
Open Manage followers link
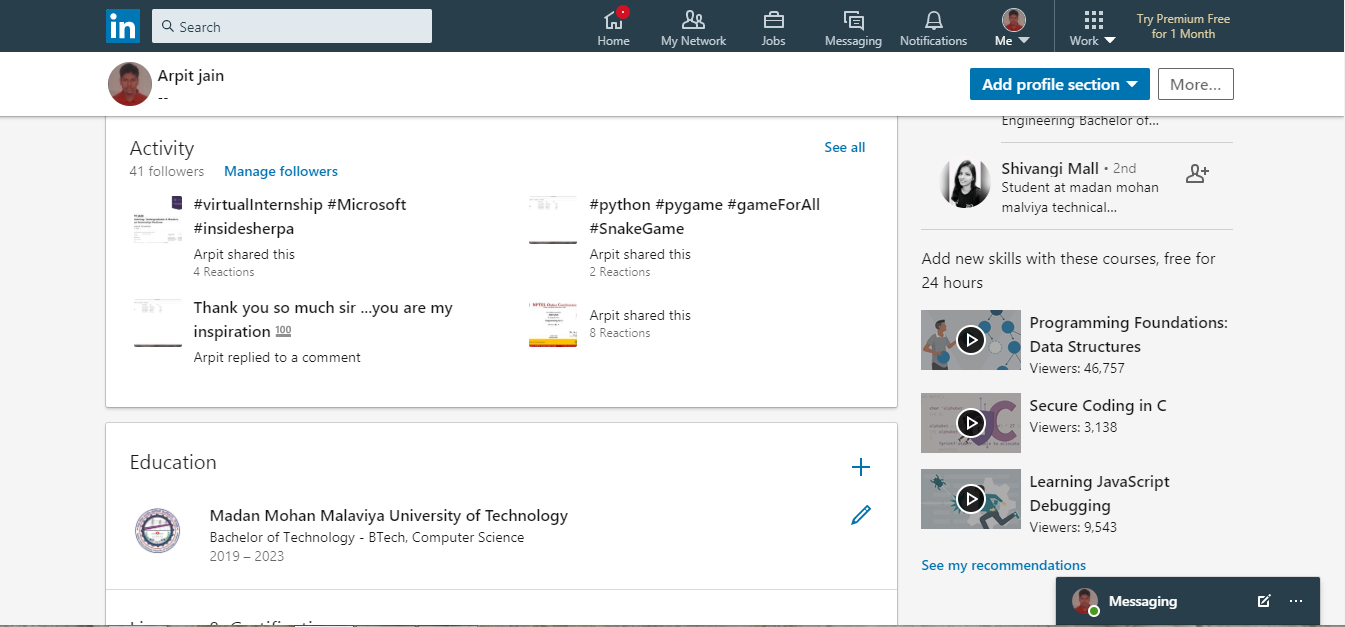(x=281, y=171)
